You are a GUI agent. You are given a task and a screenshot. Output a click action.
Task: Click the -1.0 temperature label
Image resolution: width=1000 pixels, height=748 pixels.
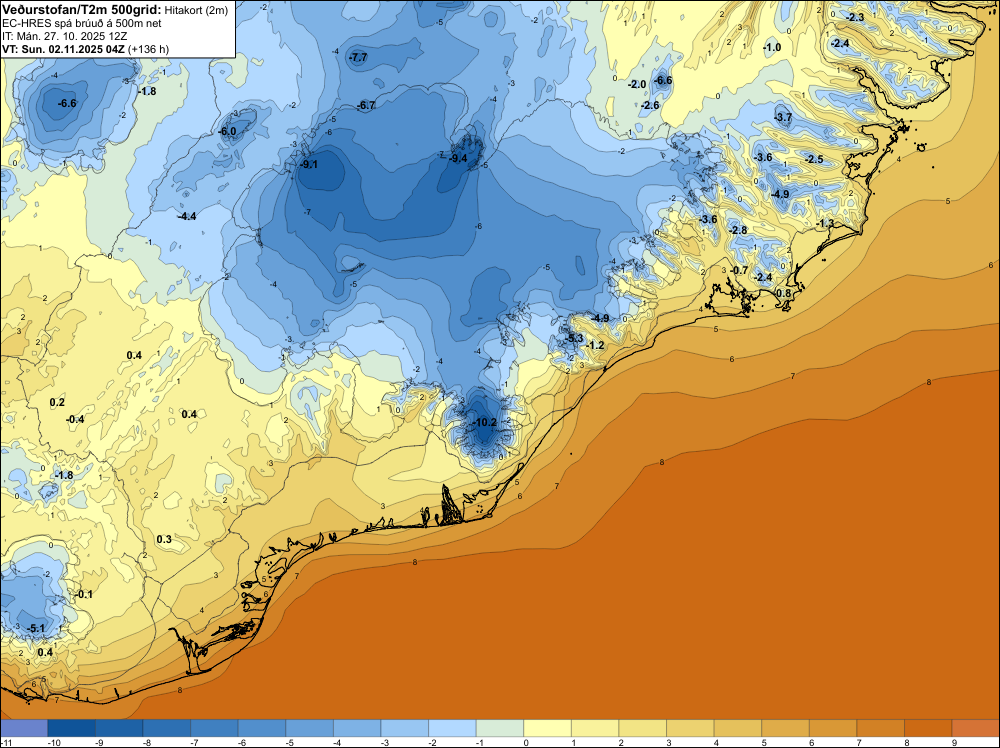pos(772,47)
